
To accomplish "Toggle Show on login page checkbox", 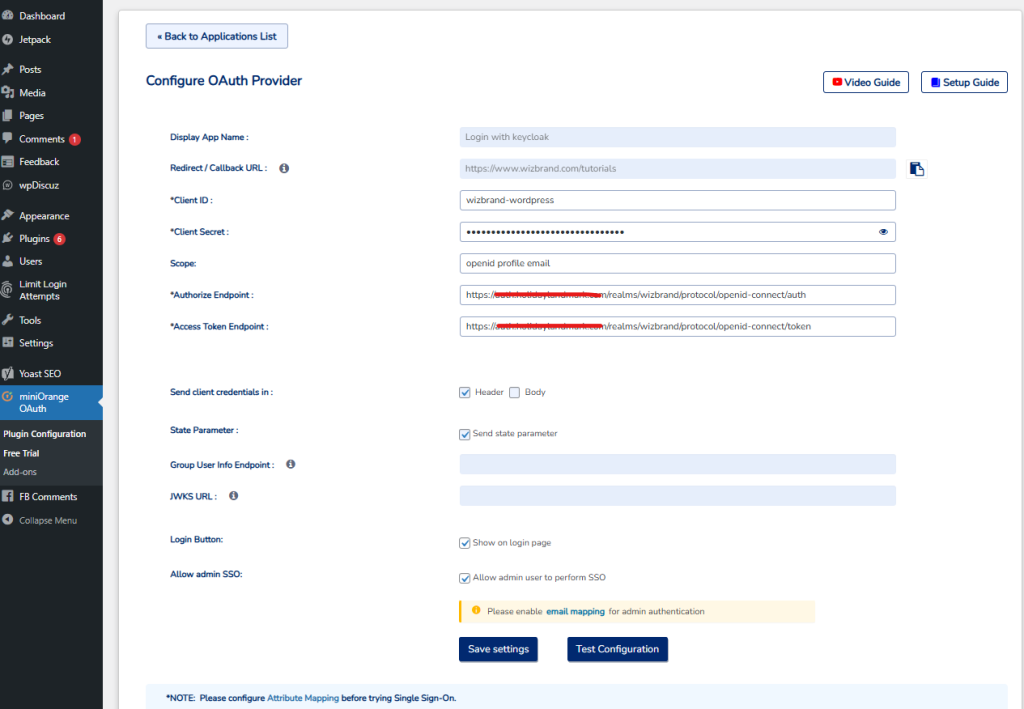I will pos(465,543).
